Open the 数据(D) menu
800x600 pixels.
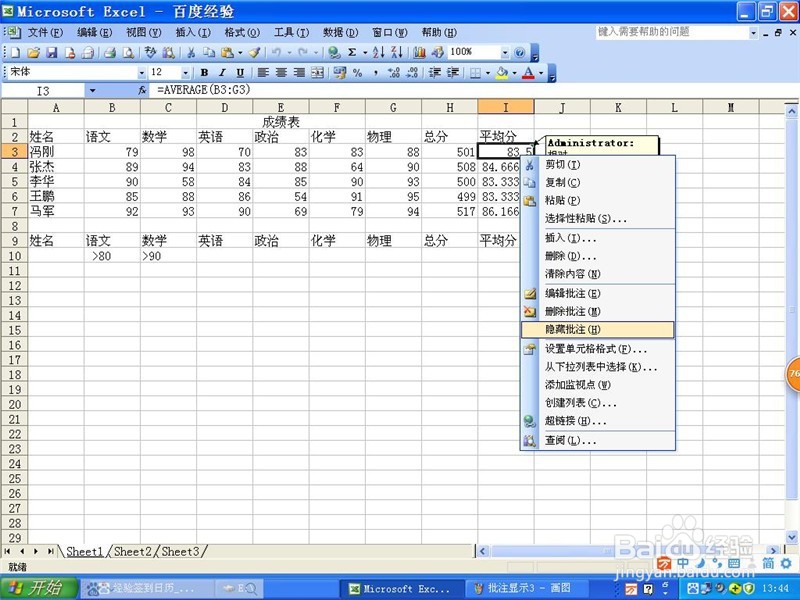point(340,33)
